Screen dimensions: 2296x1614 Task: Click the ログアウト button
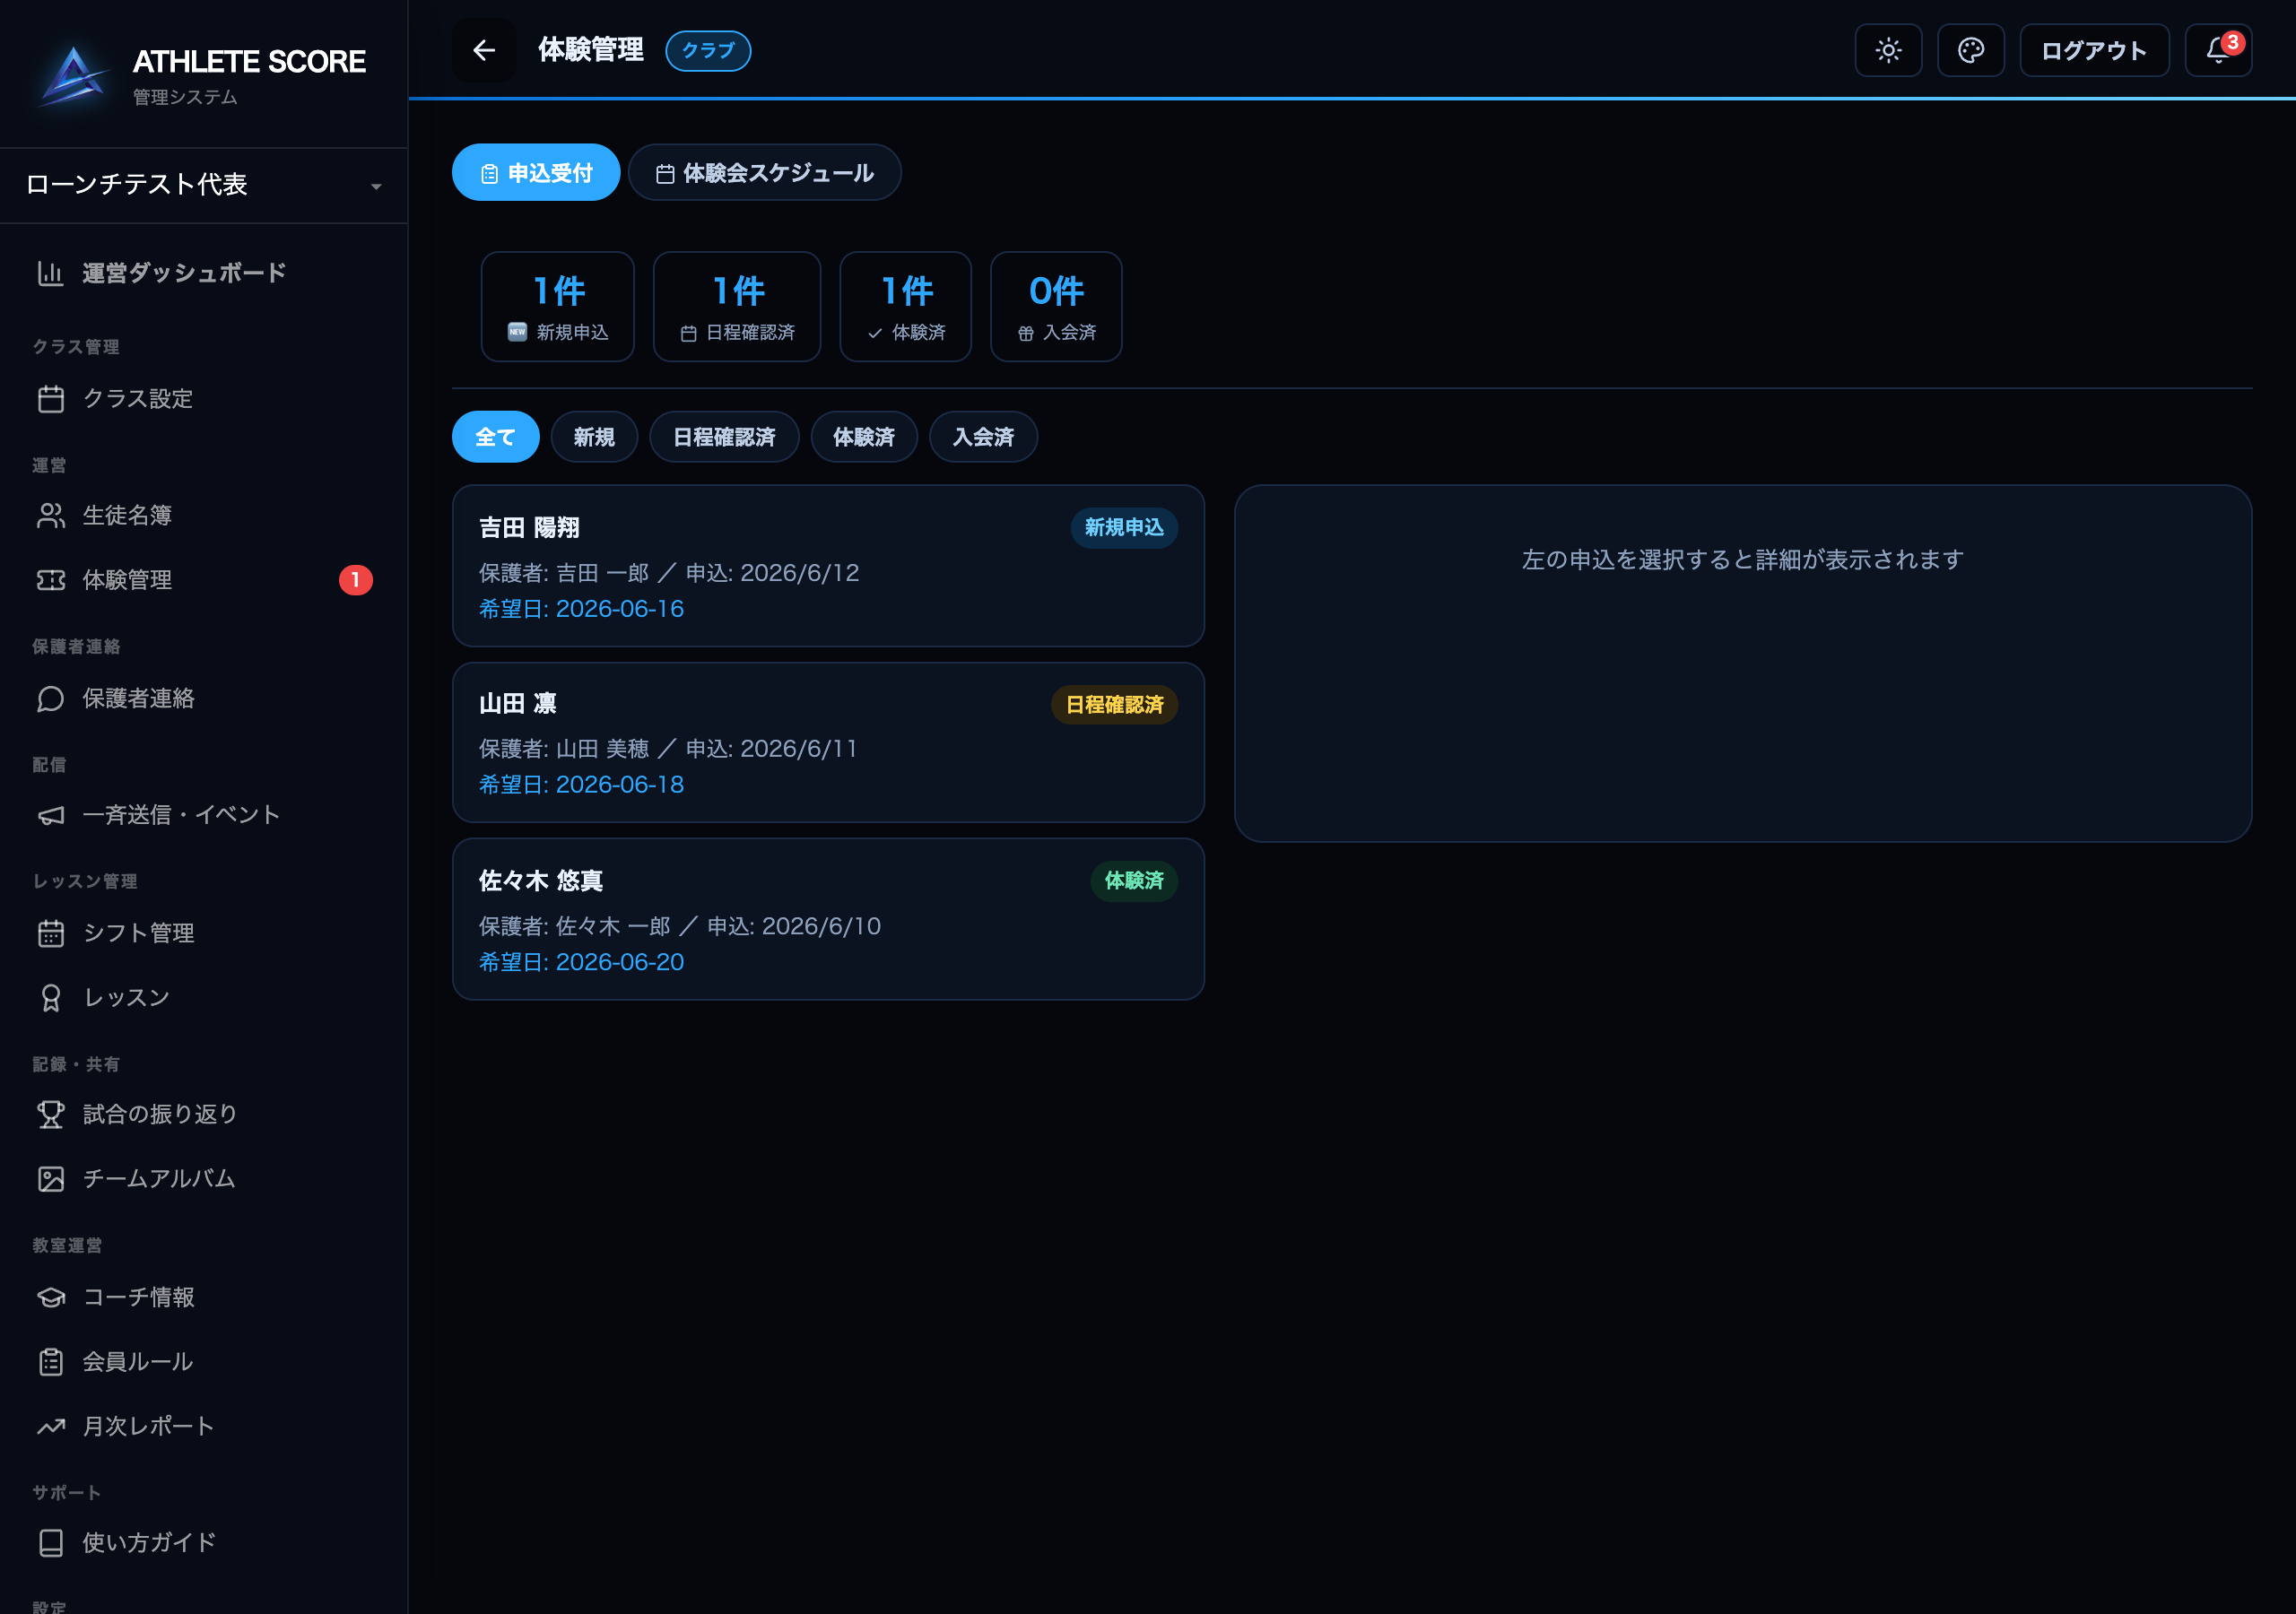(2094, 50)
